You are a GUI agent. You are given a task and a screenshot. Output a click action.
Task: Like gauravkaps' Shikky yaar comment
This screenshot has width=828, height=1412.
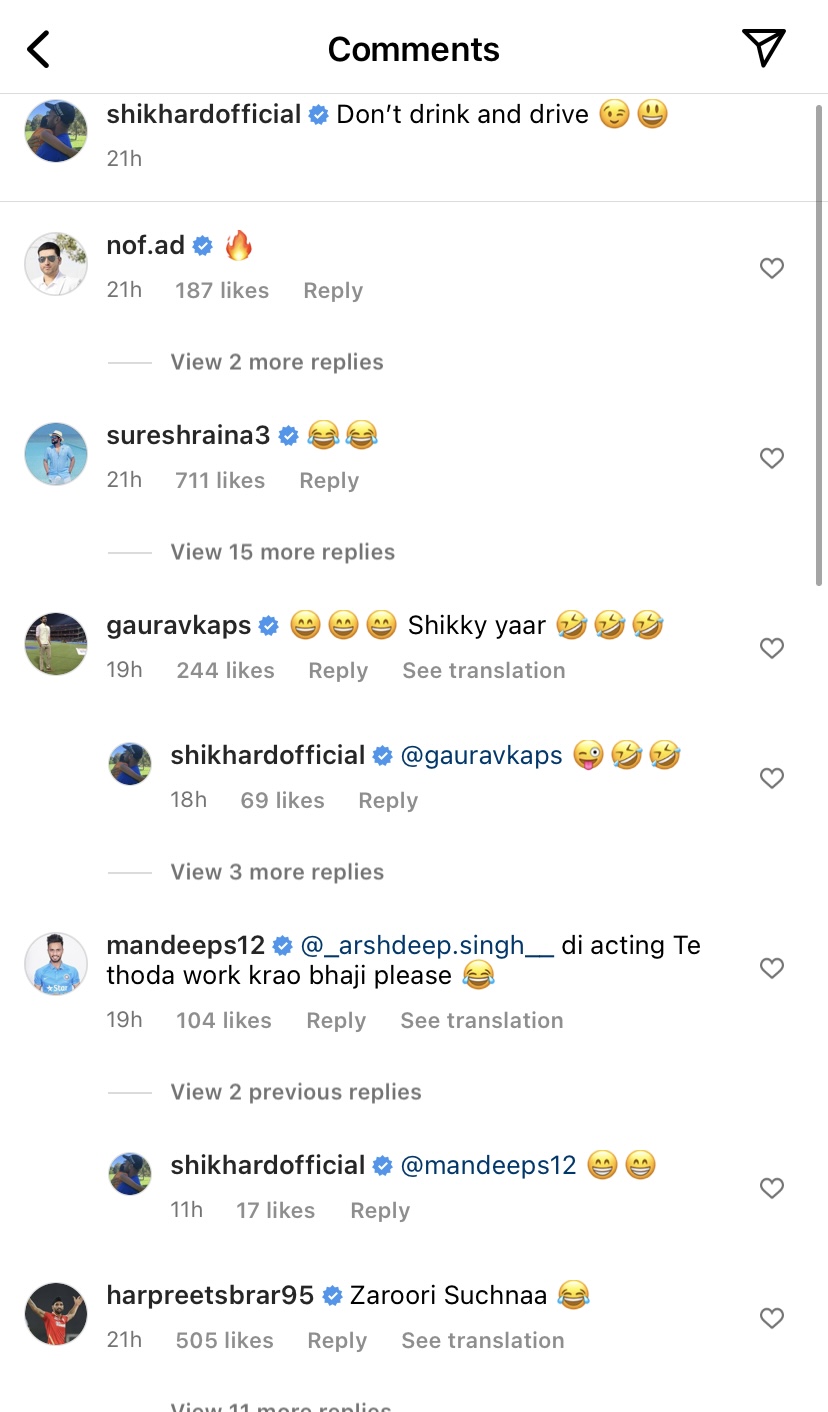point(771,648)
